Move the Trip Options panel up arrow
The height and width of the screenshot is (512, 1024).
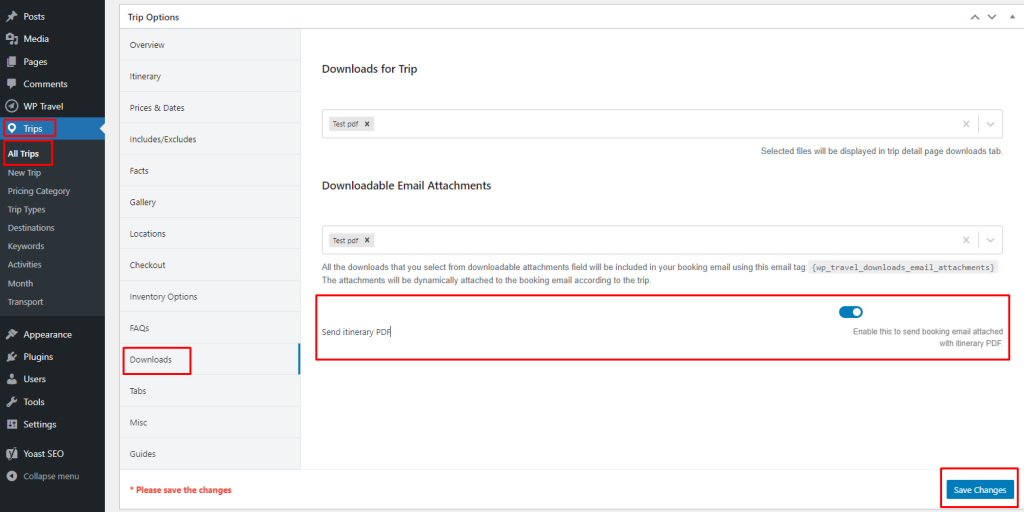(x=975, y=17)
